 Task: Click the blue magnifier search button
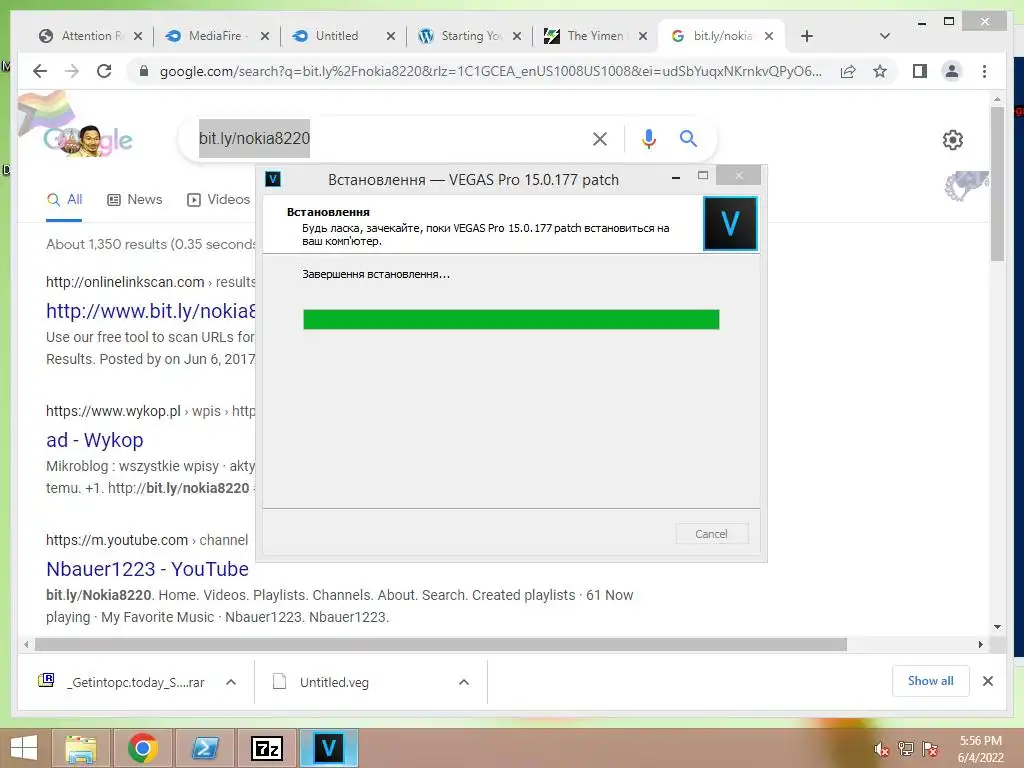tap(688, 138)
